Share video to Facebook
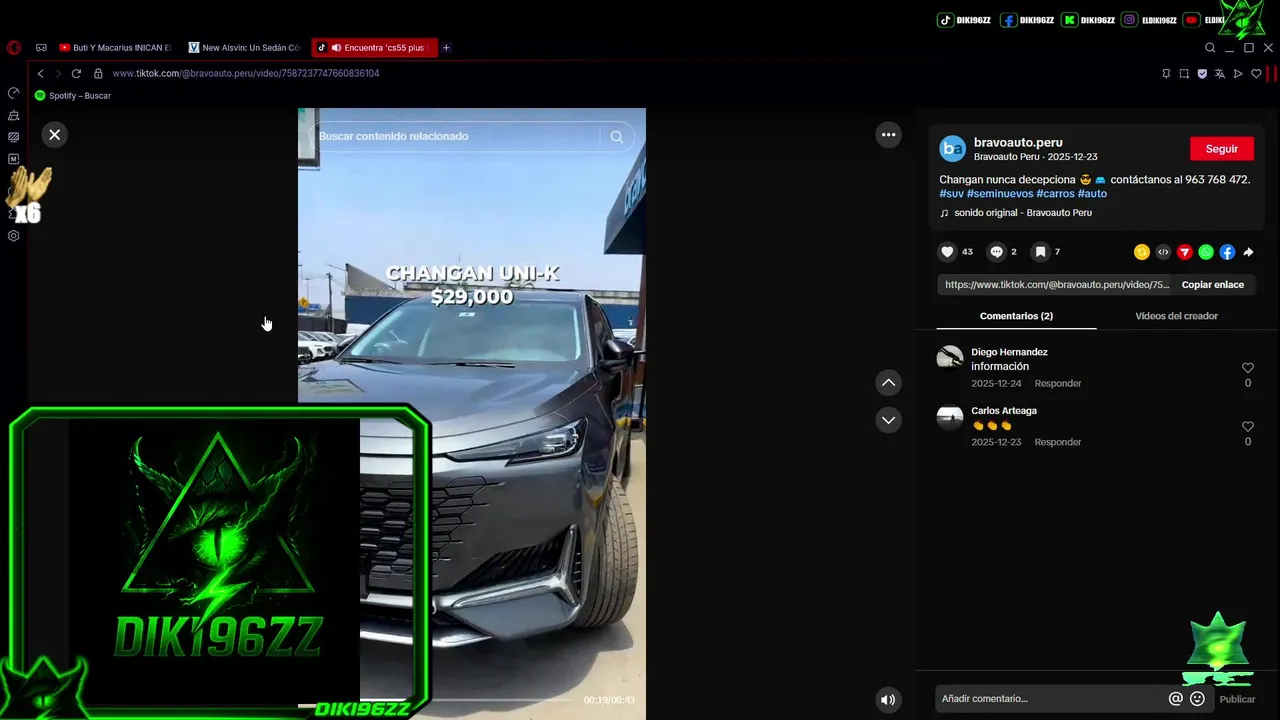 tap(1227, 252)
